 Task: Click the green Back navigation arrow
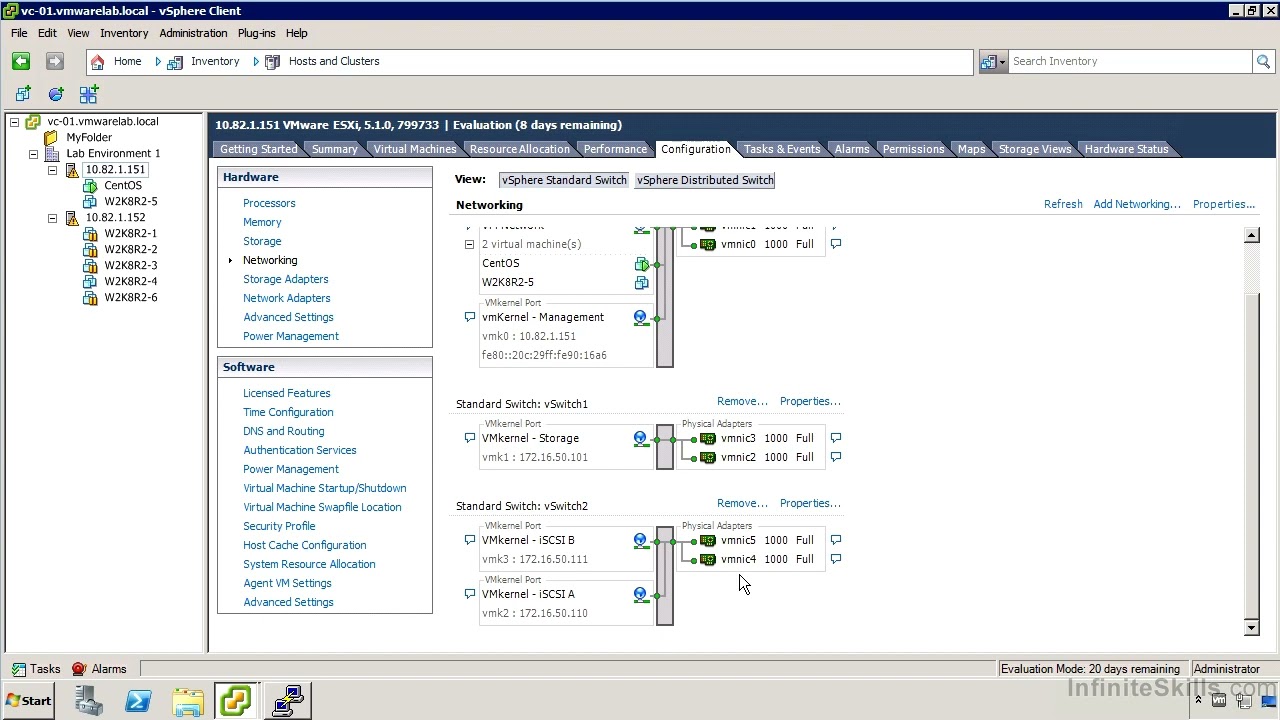pos(21,61)
